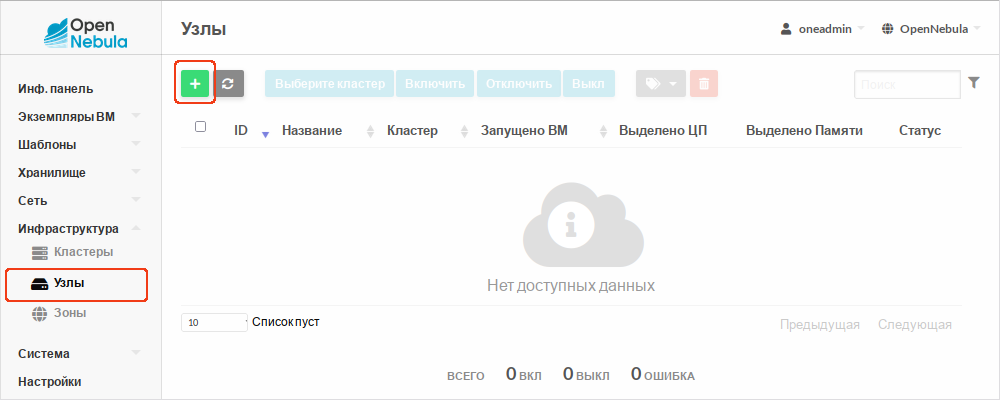Open the Кластеры section
Image resolution: width=1000 pixels, height=400 pixels.
point(82,251)
